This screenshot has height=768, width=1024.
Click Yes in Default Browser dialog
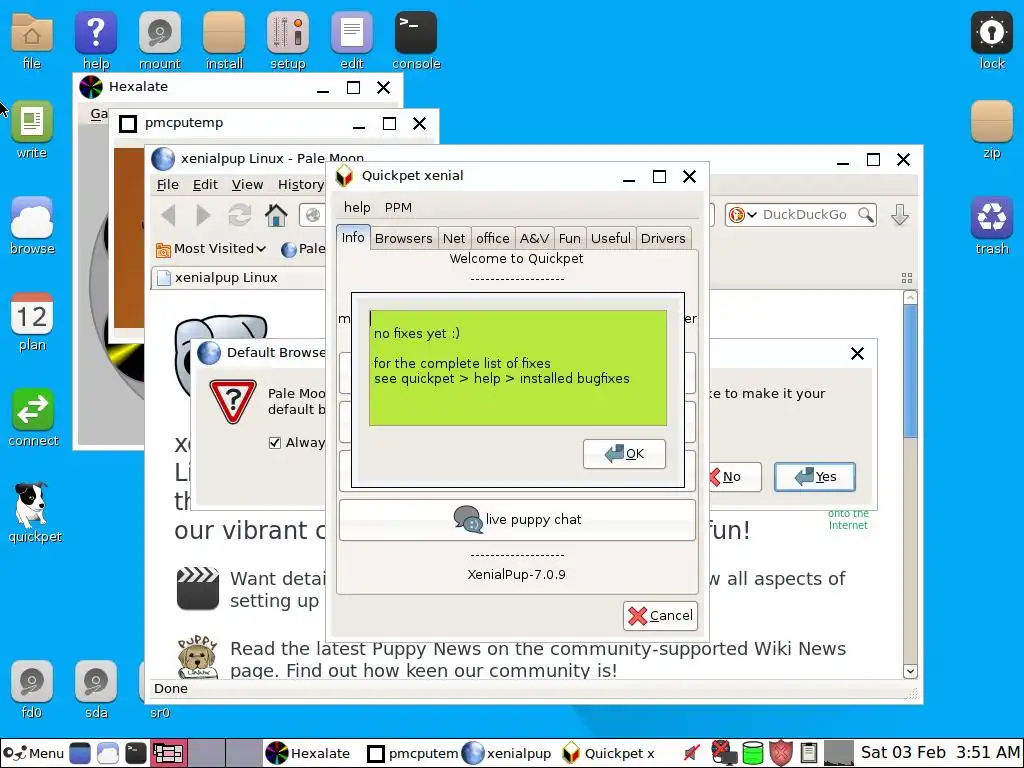pyautogui.click(x=814, y=477)
